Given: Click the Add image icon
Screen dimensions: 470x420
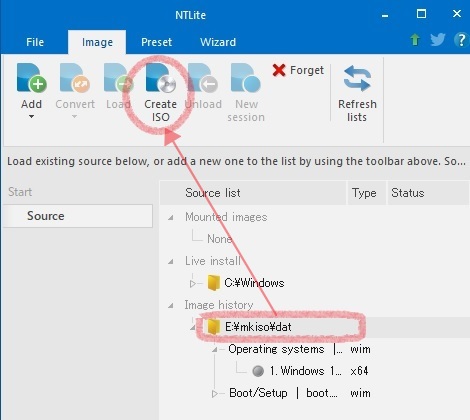Looking at the screenshot, I should [32, 78].
